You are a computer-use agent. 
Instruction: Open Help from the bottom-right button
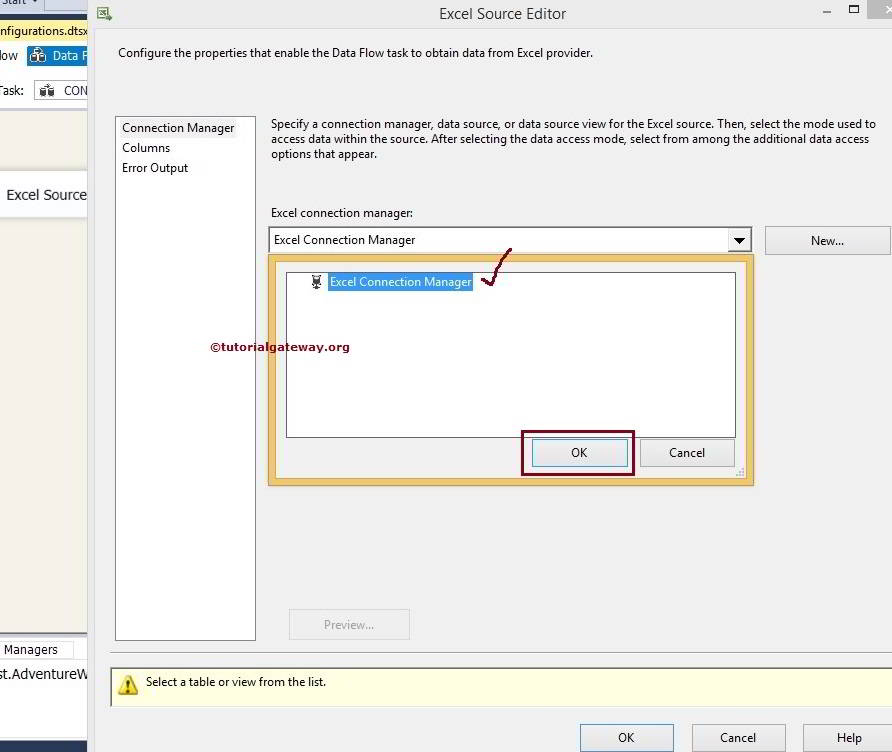[x=847, y=738]
